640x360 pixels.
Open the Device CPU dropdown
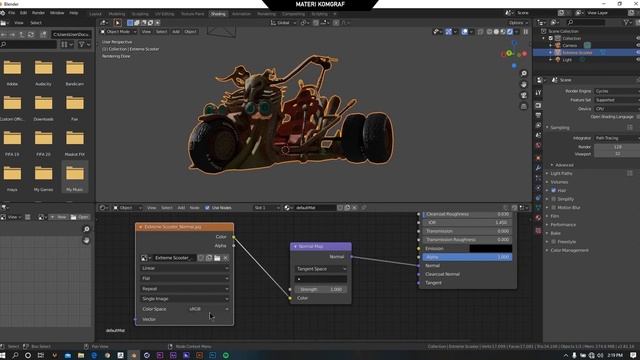pyautogui.click(x=617, y=109)
